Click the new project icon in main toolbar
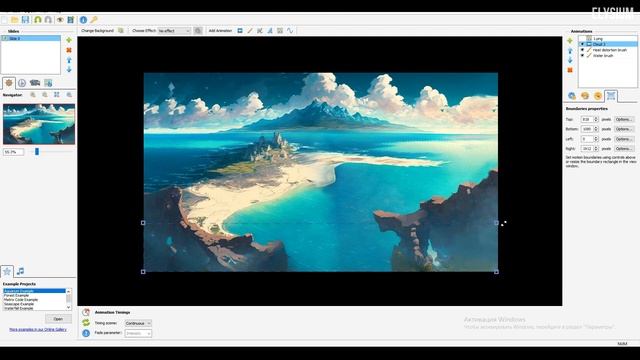The image size is (640, 360). click(x=4, y=20)
